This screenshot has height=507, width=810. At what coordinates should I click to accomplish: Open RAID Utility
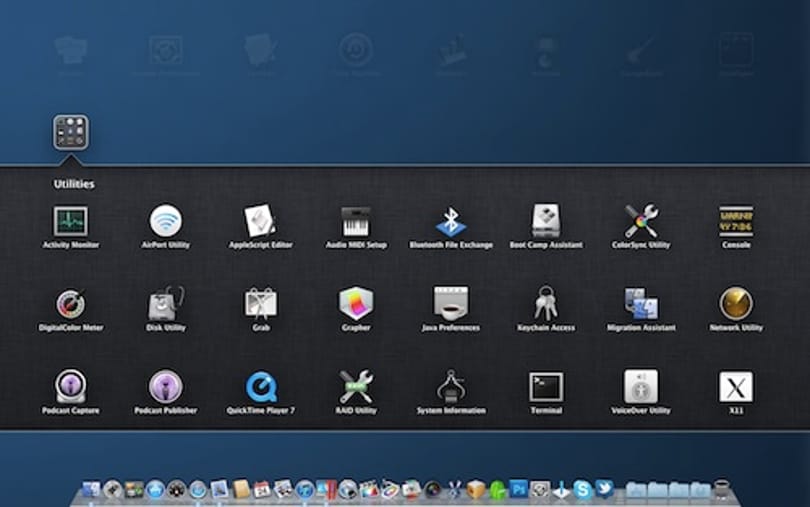point(356,386)
